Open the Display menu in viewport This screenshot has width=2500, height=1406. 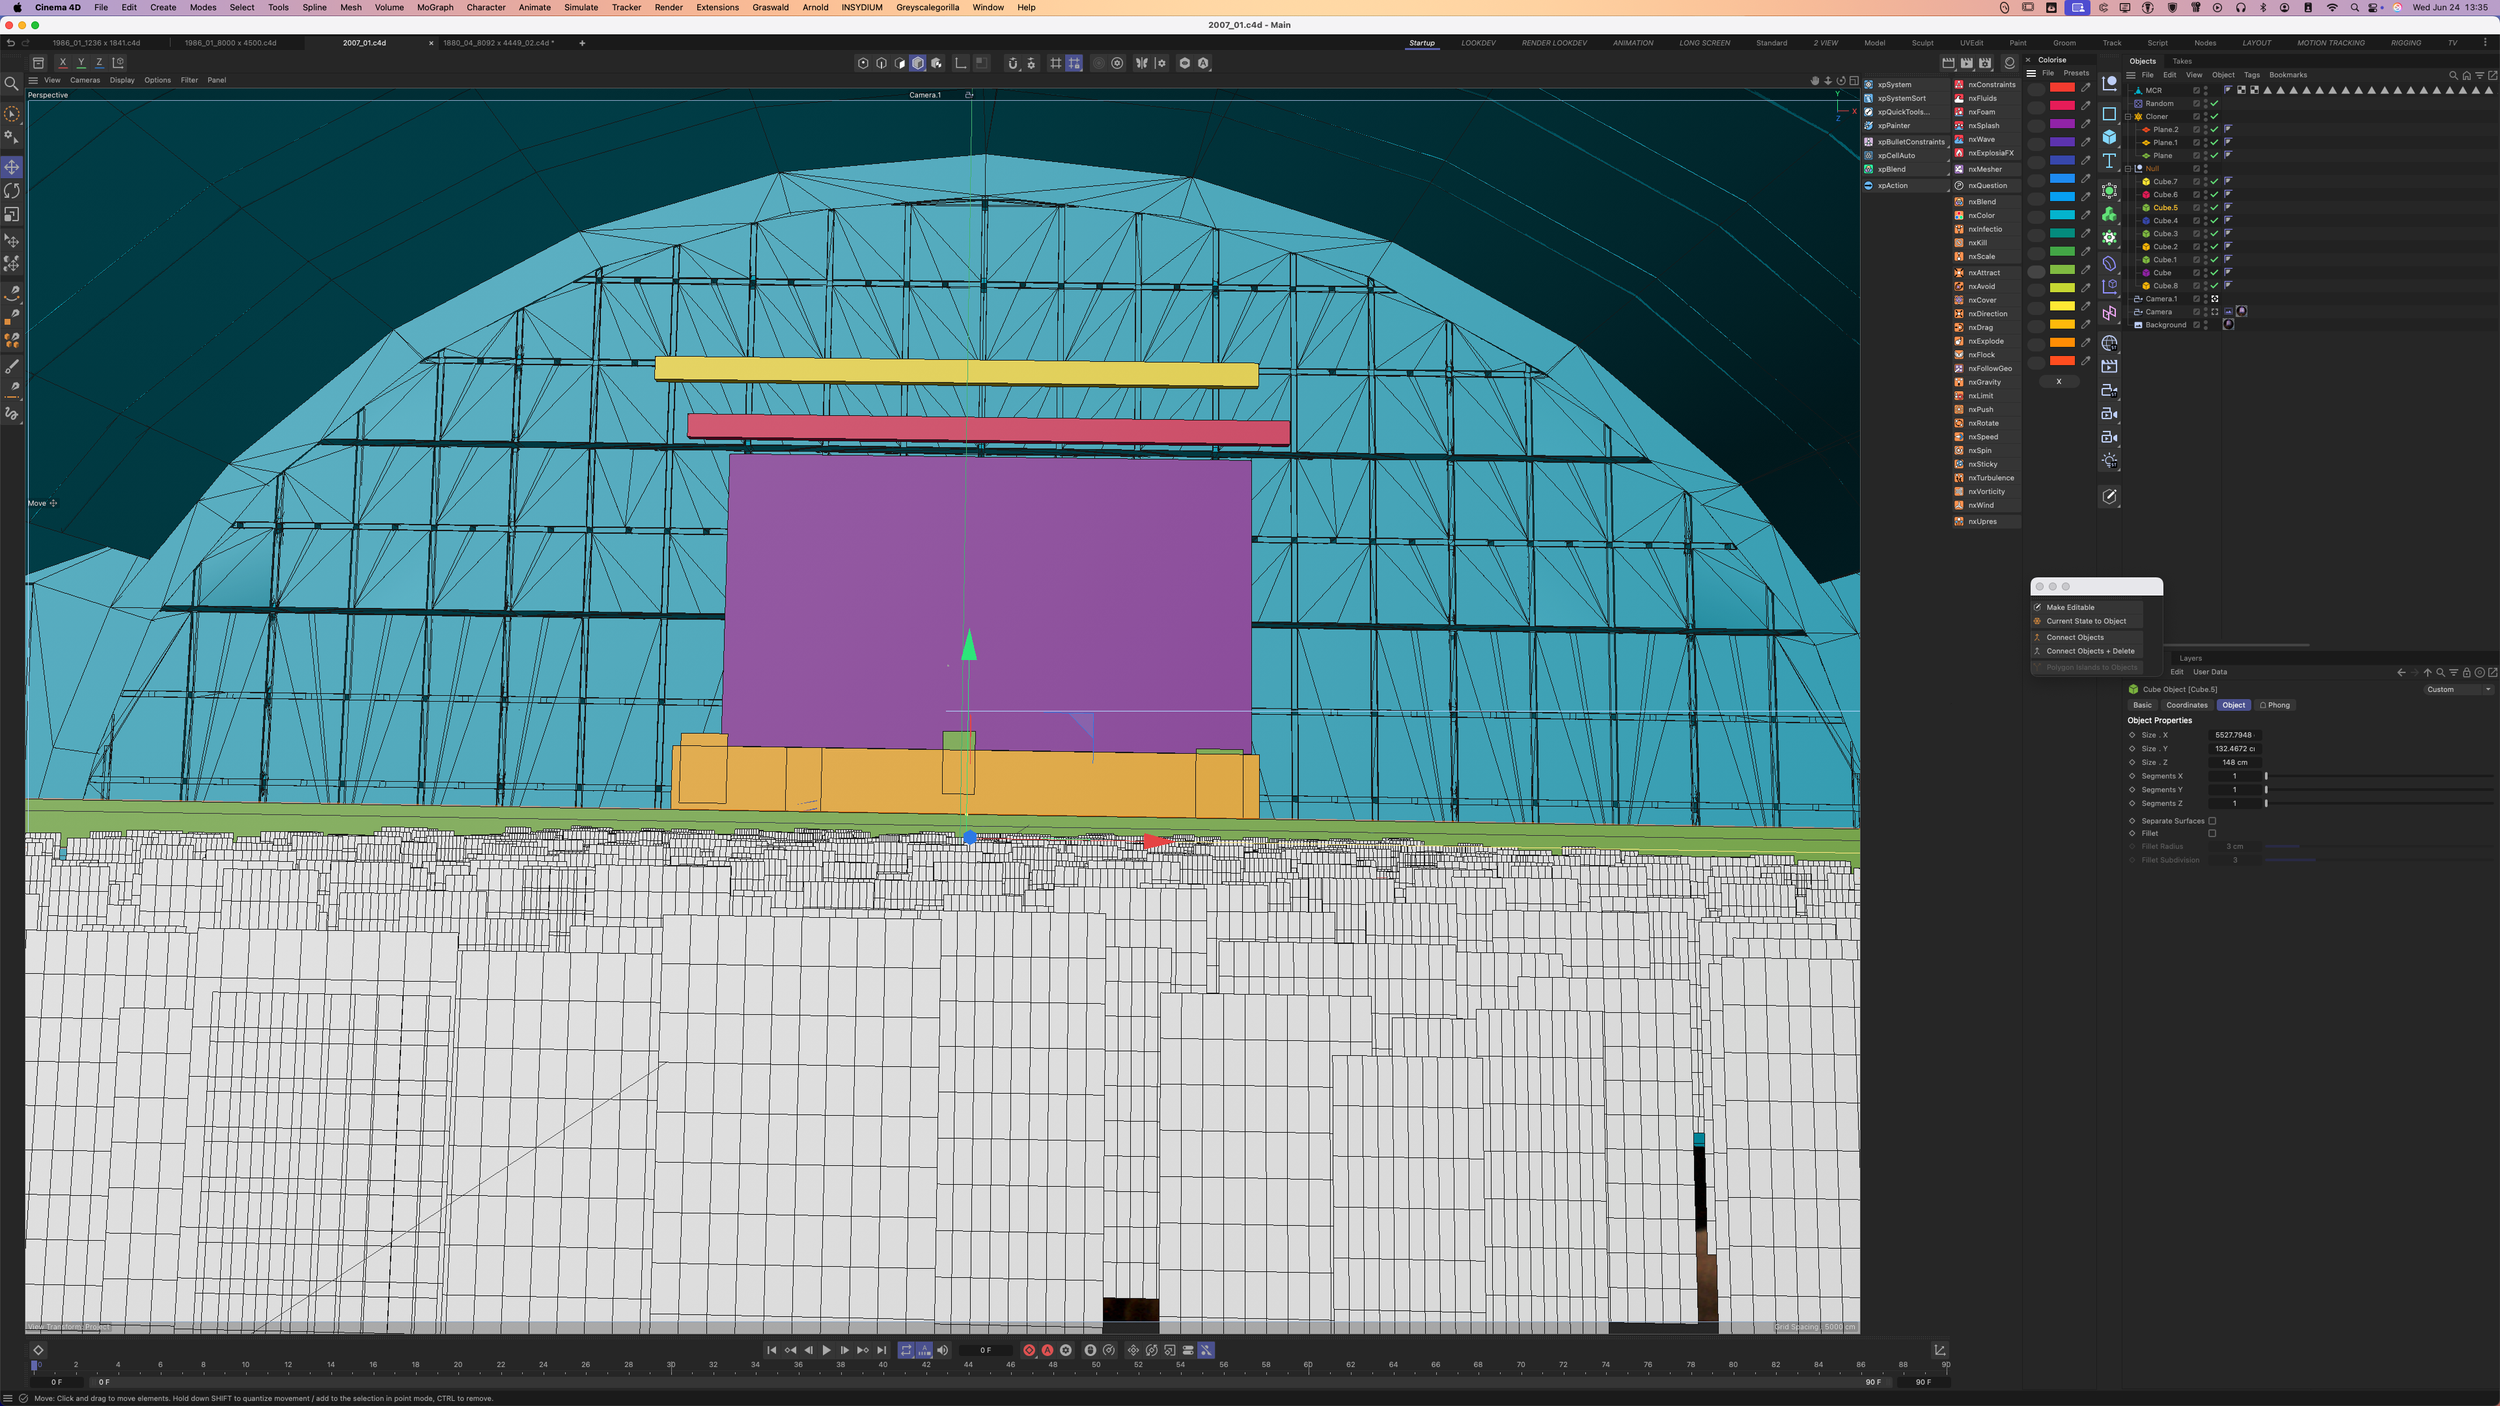click(122, 80)
